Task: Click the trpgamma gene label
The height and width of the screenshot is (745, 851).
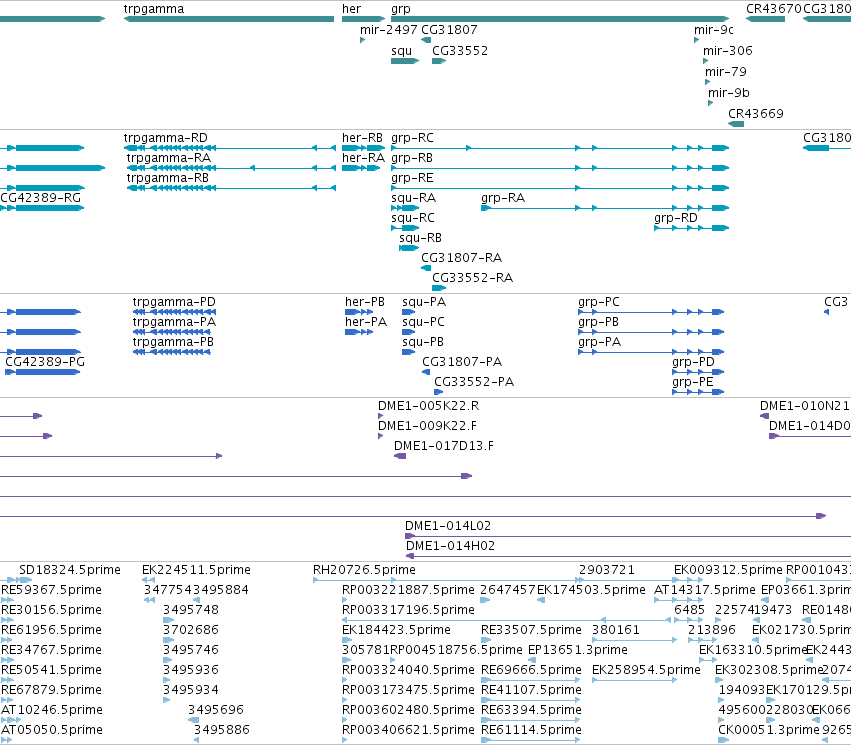Action: [154, 9]
